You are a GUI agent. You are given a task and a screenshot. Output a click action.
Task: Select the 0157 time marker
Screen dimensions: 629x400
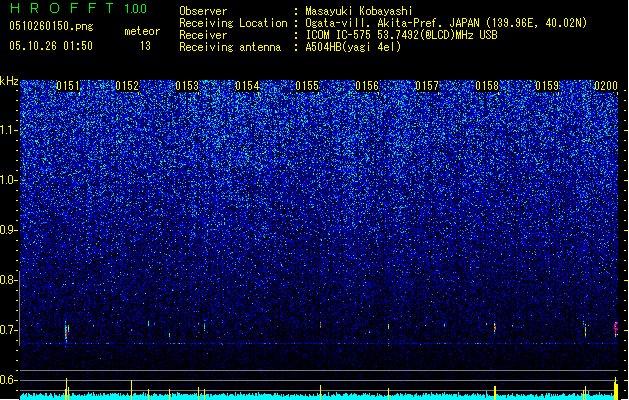[x=427, y=86]
